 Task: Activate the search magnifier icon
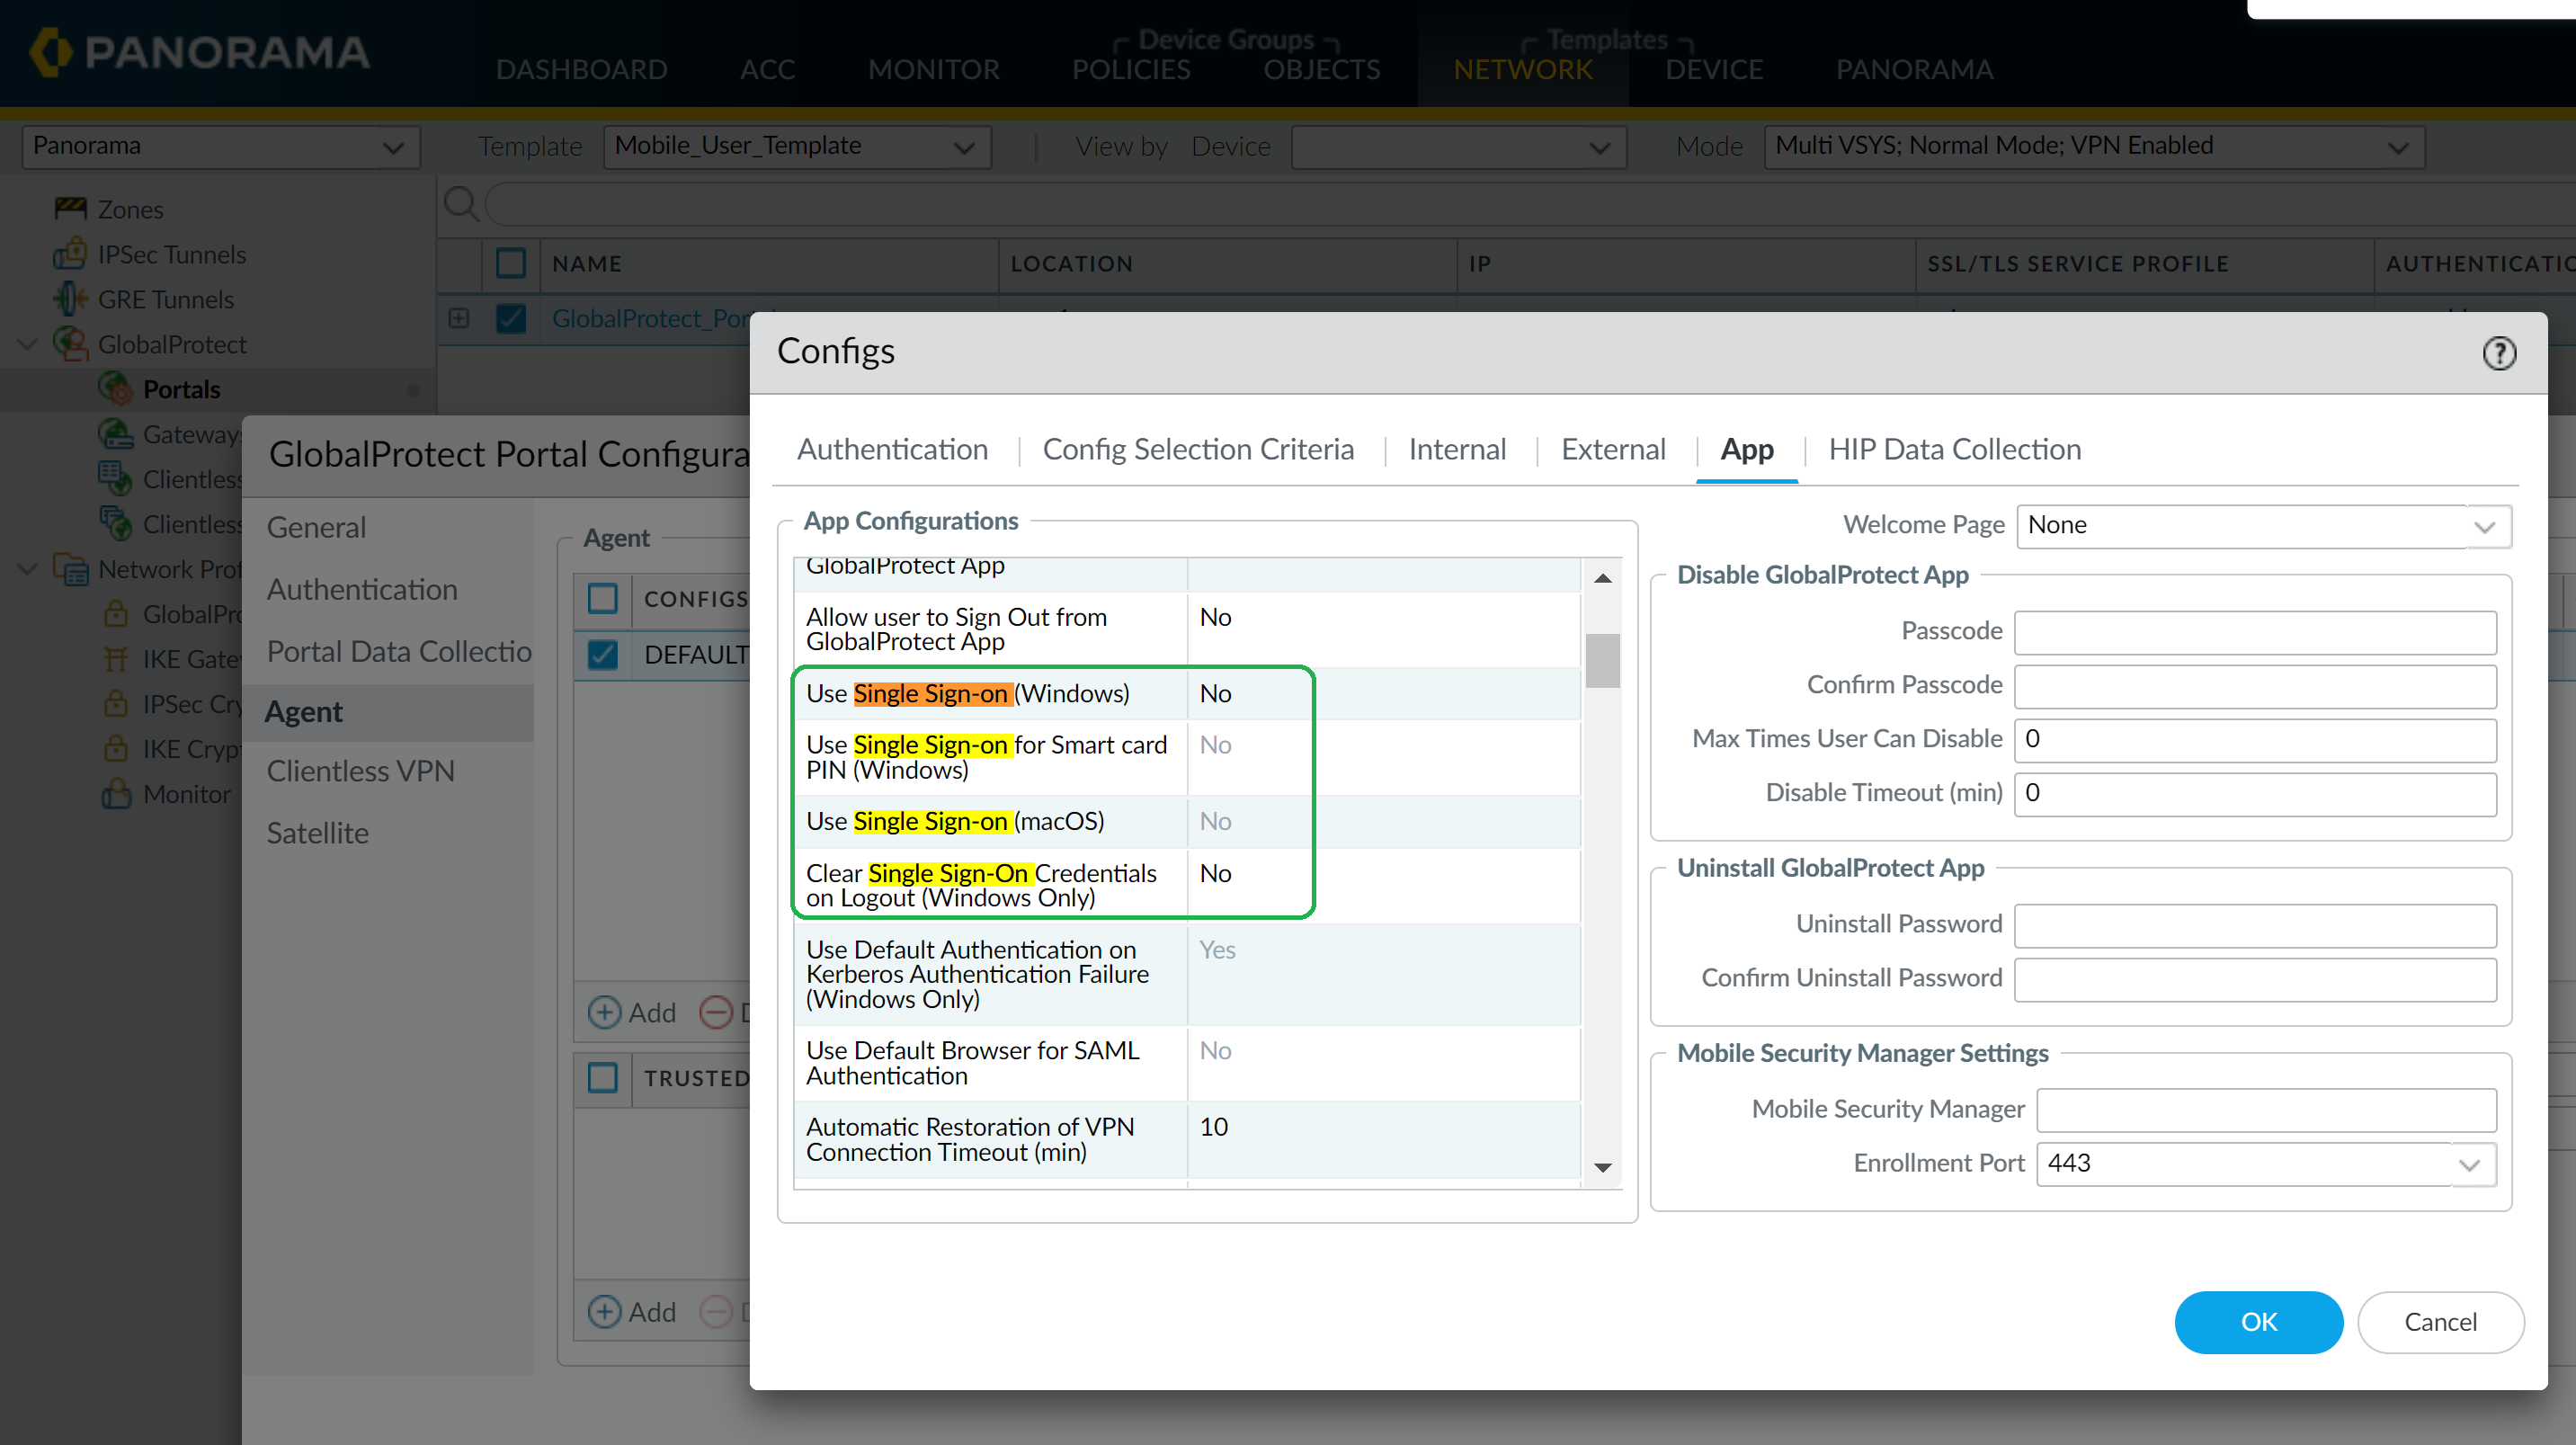pyautogui.click(x=461, y=203)
